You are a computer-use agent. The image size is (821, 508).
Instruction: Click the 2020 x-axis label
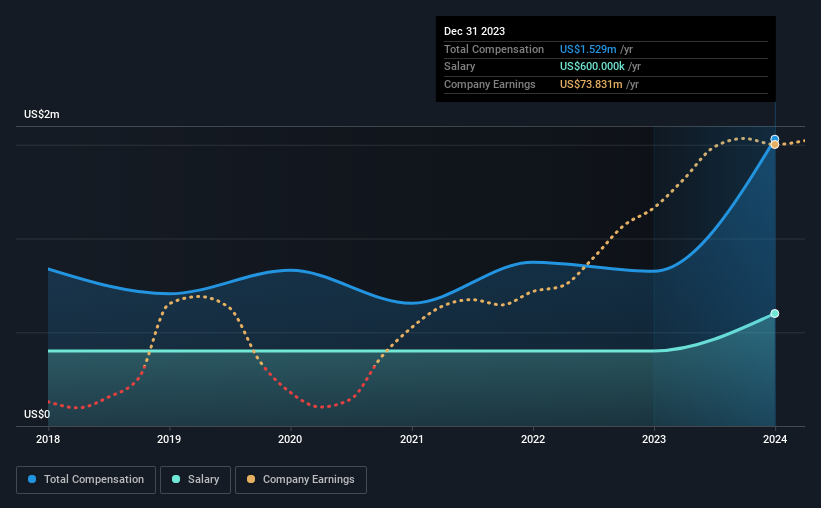[290, 439]
